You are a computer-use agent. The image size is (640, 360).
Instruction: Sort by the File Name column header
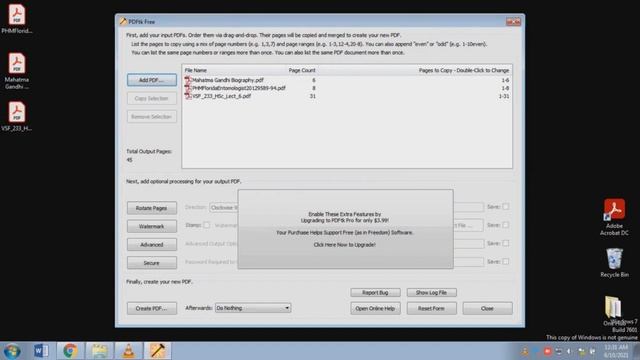point(196,70)
